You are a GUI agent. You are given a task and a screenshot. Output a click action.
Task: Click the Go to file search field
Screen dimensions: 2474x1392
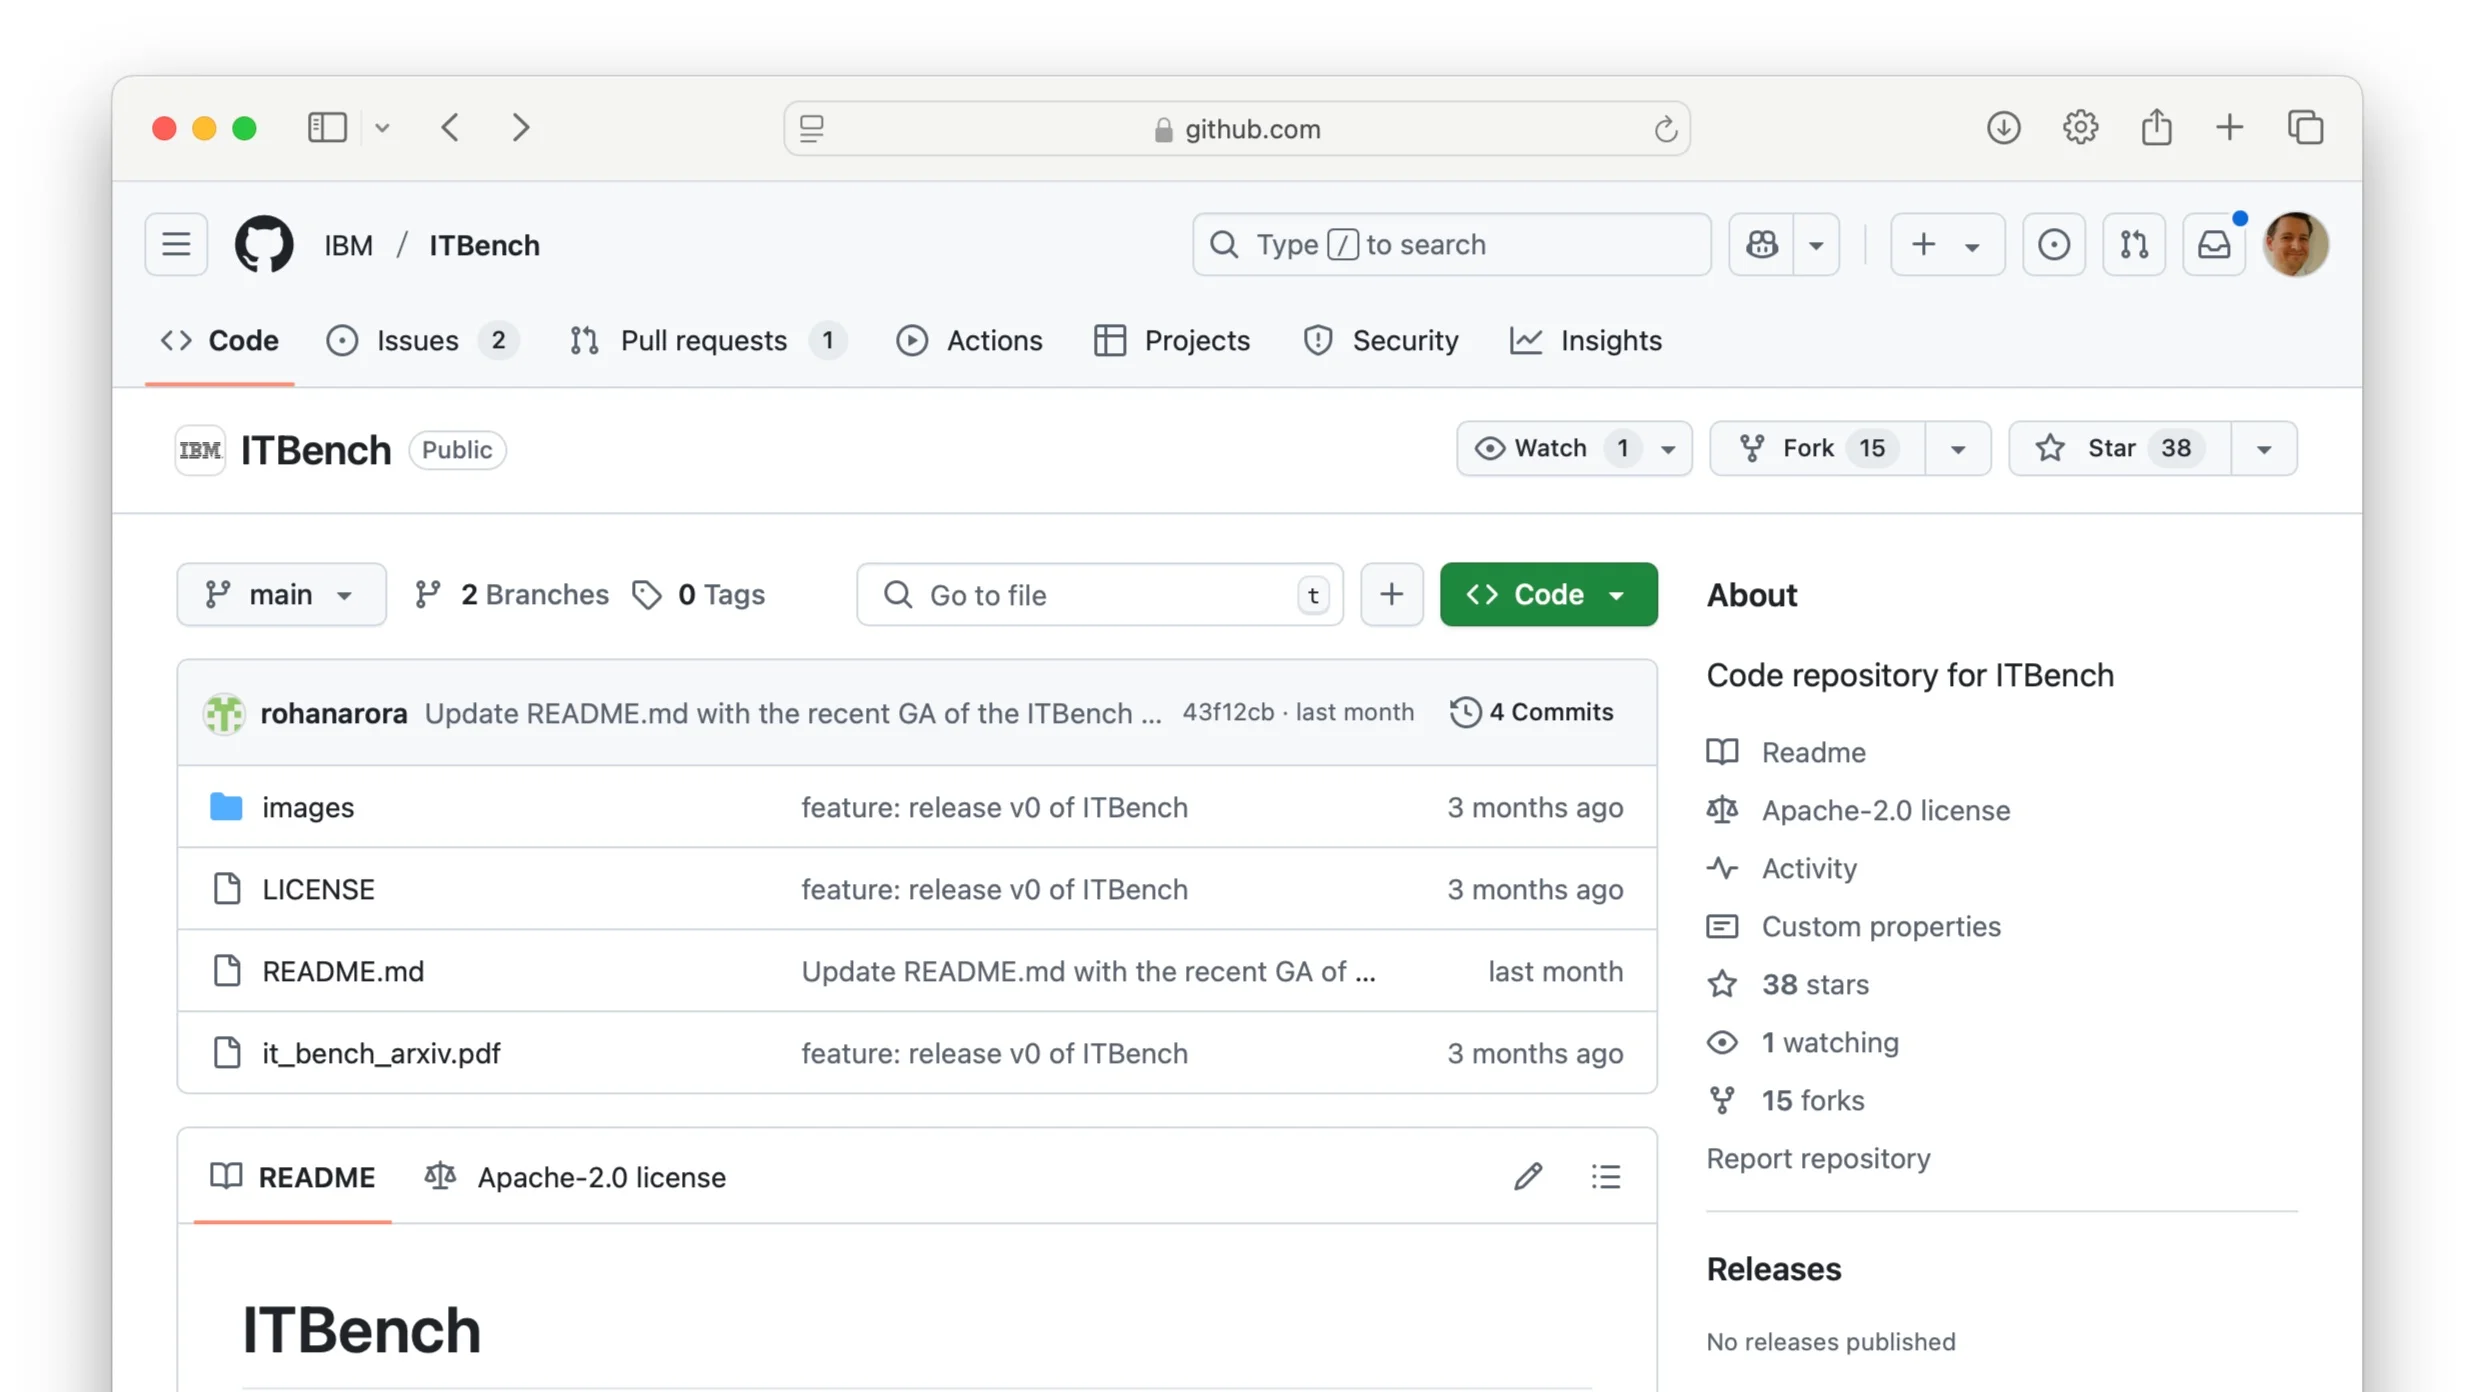[x=1099, y=594]
